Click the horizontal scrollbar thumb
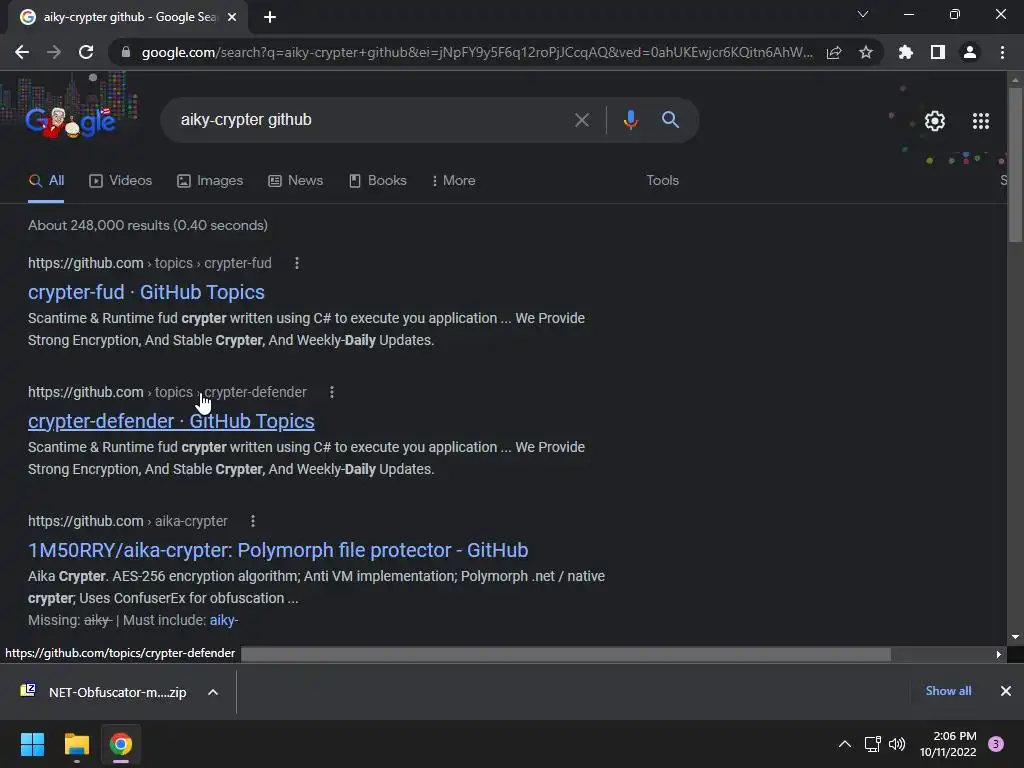1024x768 pixels. (x=566, y=654)
